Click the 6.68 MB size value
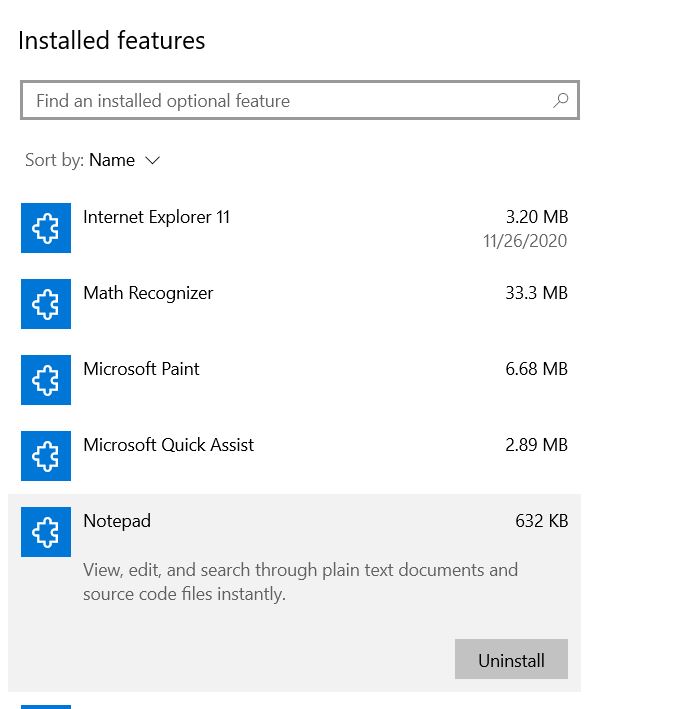 536,369
